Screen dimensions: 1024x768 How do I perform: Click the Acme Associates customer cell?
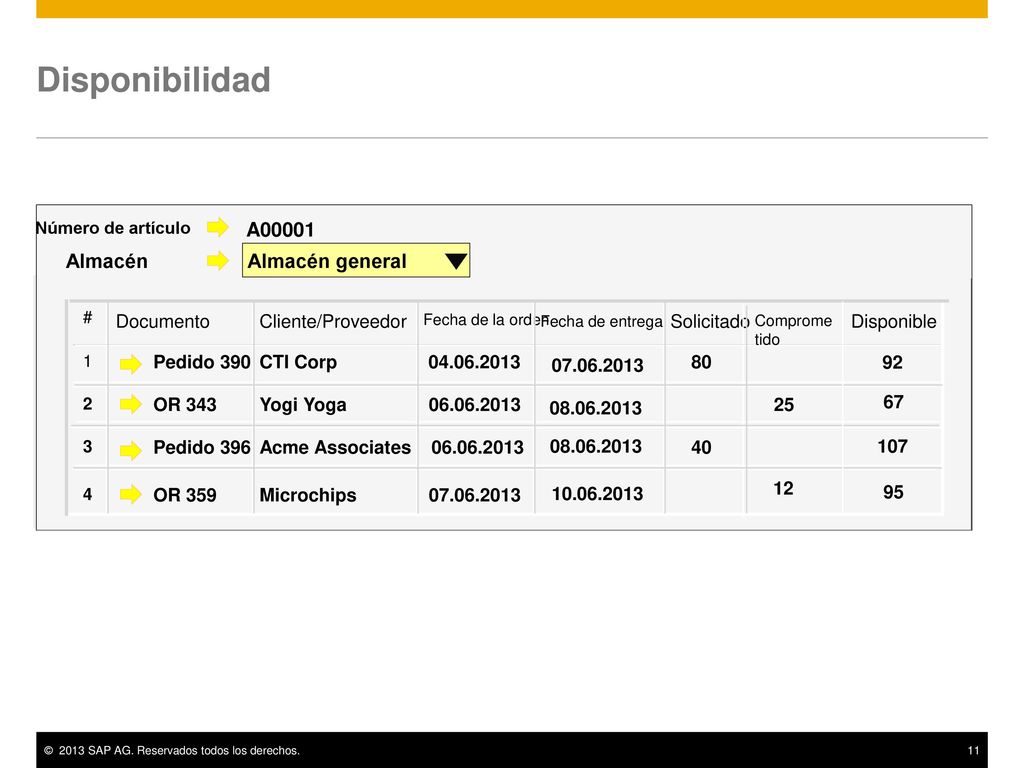(x=335, y=447)
